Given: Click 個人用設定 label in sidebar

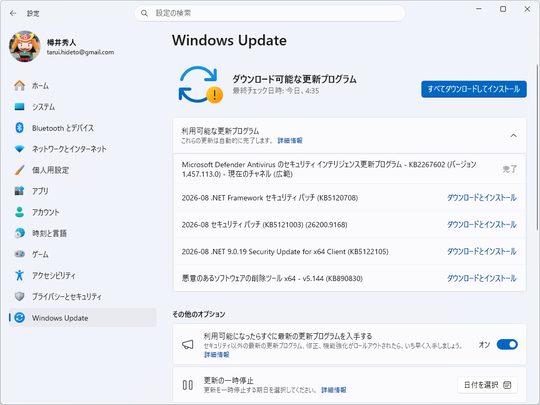Looking at the screenshot, I should click(x=51, y=170).
